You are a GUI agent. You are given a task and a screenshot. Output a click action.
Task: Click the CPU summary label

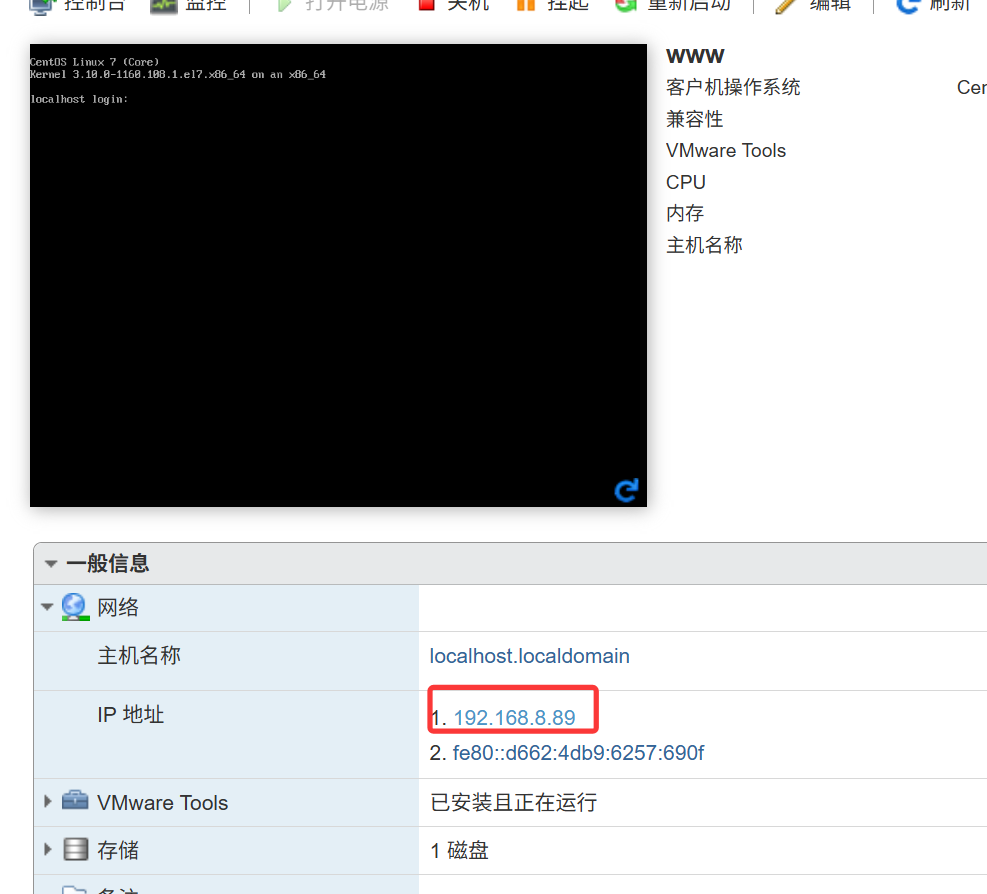[x=685, y=182]
